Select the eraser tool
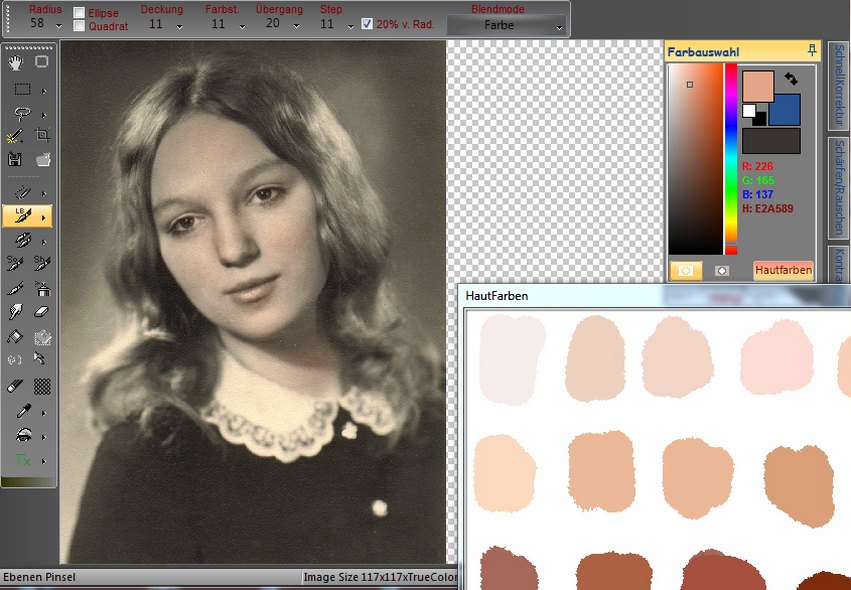The image size is (851, 590). click(x=42, y=311)
